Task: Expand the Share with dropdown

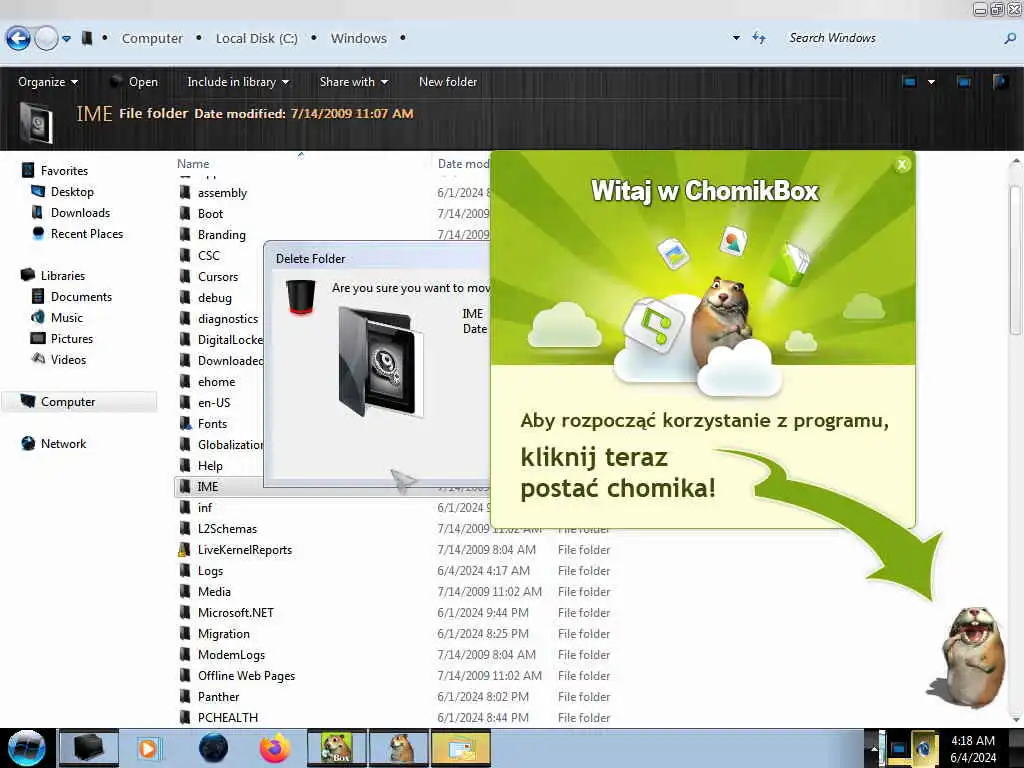Action: tap(353, 82)
